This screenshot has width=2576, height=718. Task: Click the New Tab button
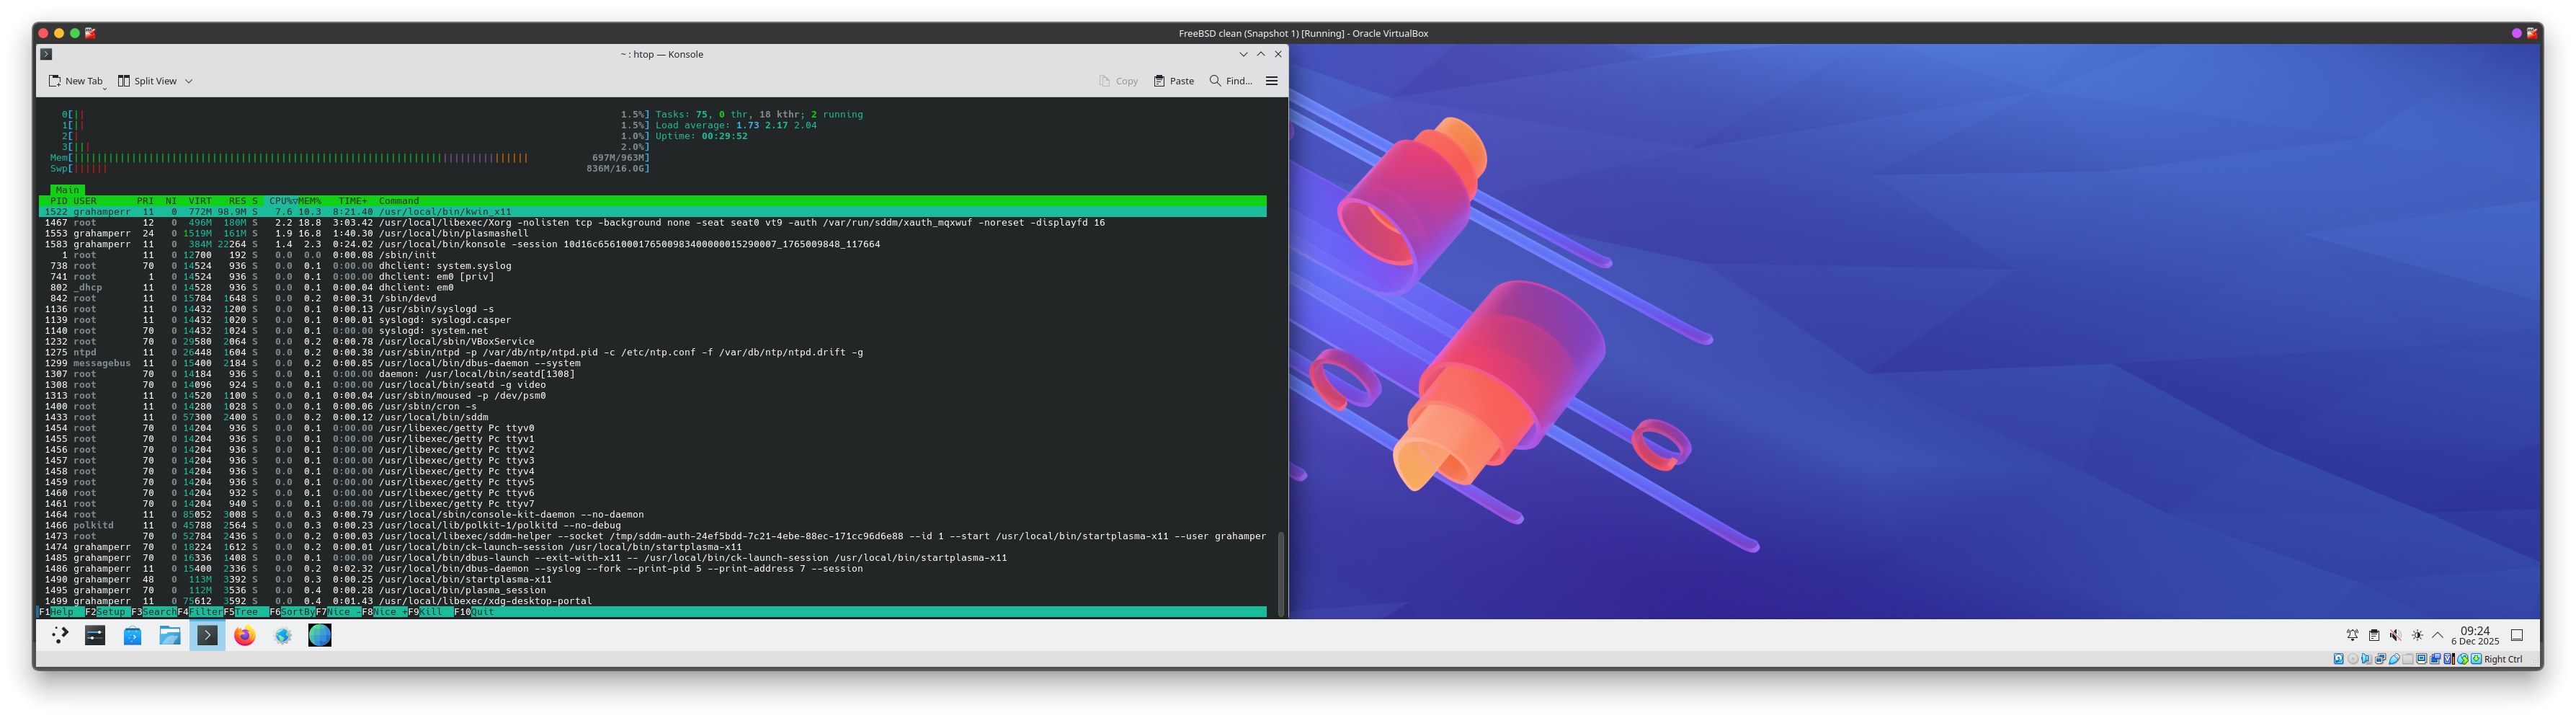pos(76,81)
